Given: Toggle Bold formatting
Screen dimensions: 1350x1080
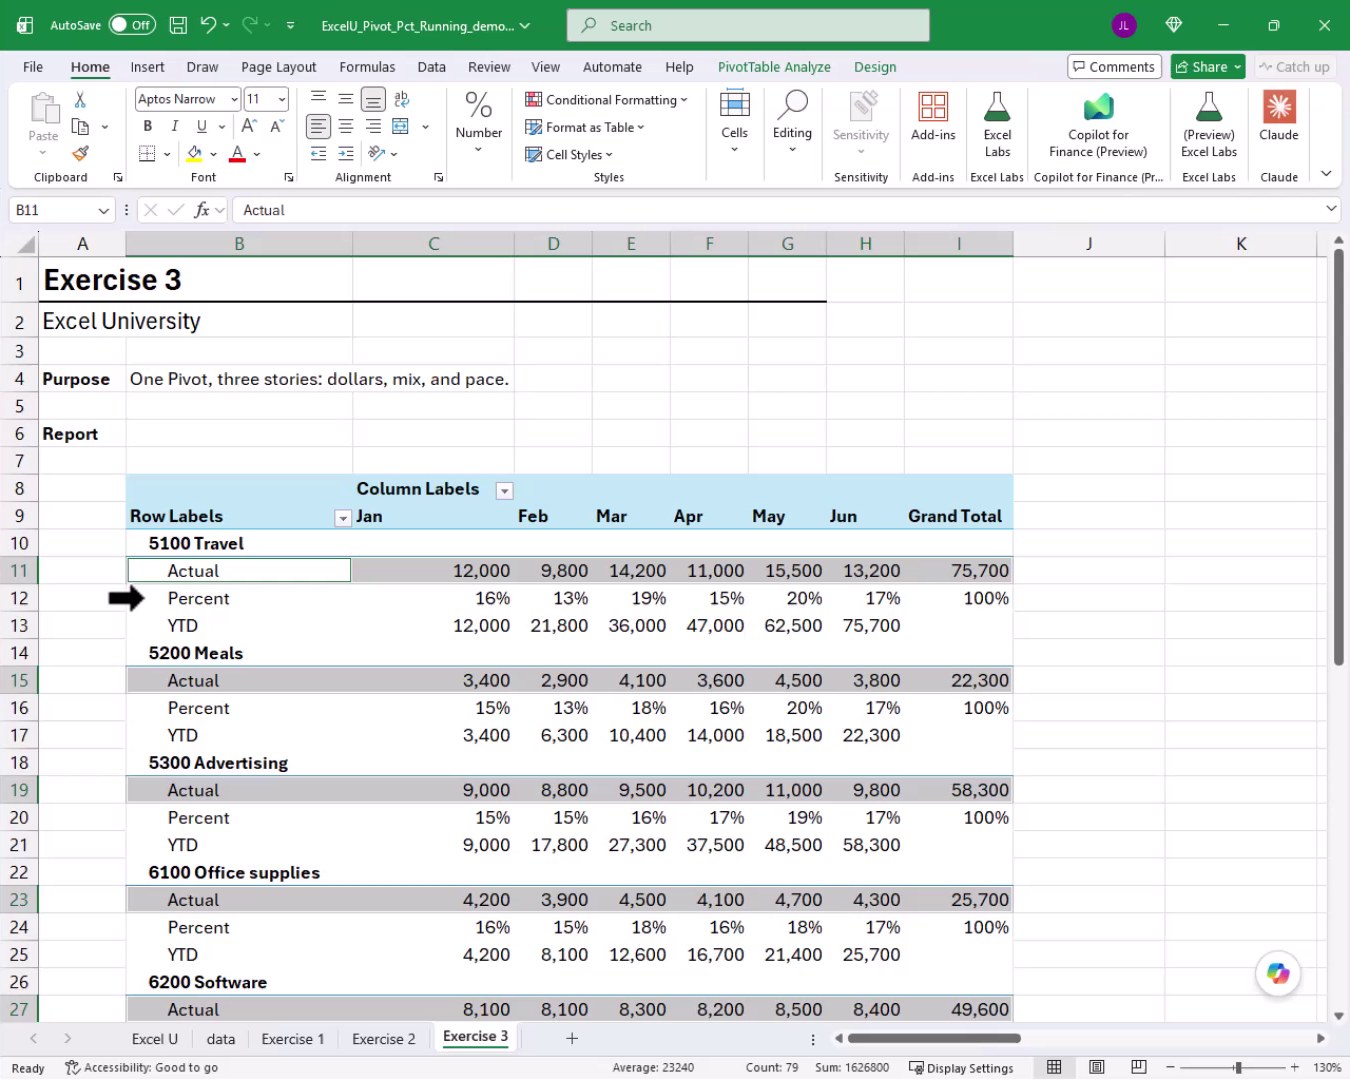Looking at the screenshot, I should point(148,126).
